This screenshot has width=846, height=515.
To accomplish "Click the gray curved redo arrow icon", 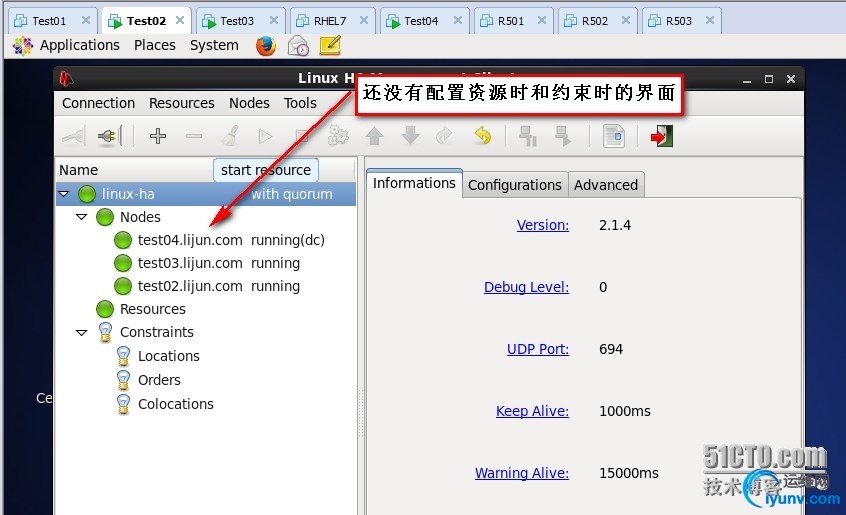I will coord(444,136).
